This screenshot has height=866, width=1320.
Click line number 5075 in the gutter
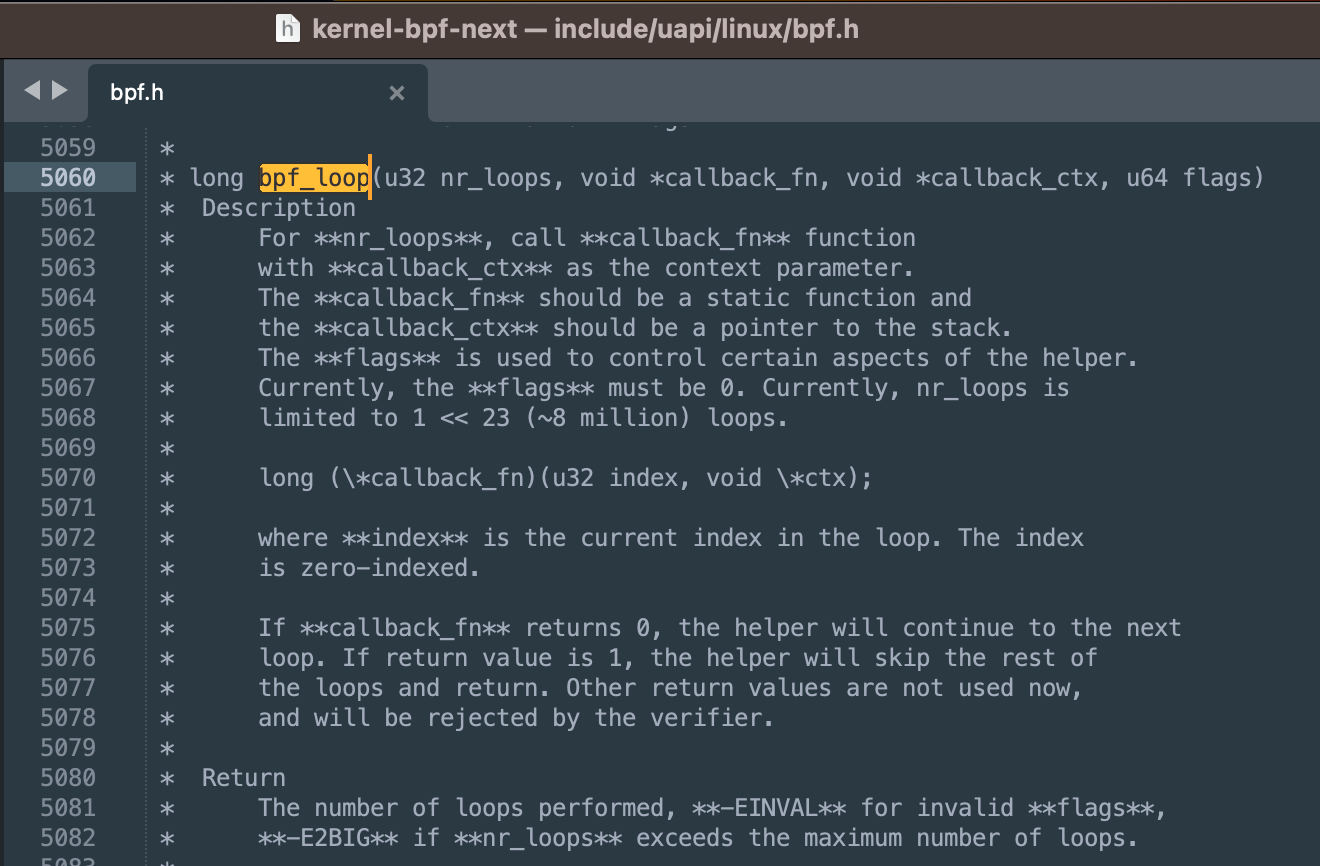point(68,628)
